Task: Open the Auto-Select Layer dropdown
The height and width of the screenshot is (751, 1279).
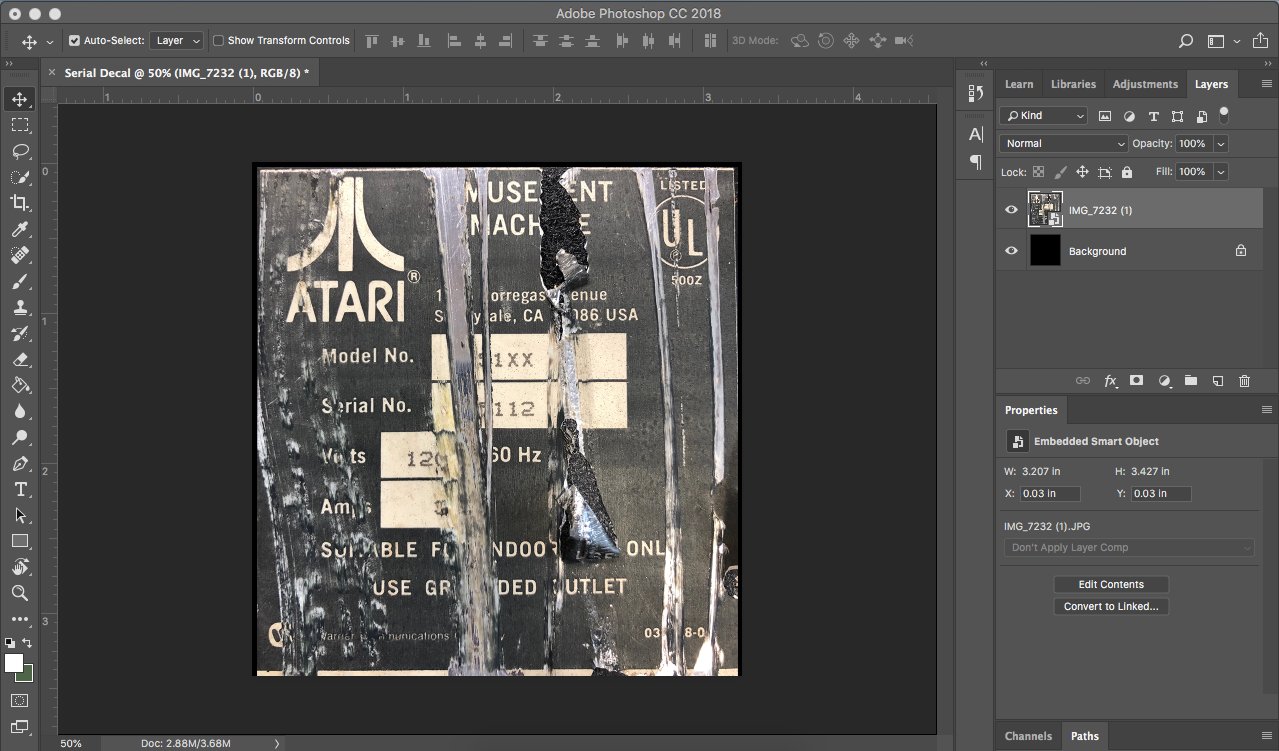Action: (x=177, y=41)
